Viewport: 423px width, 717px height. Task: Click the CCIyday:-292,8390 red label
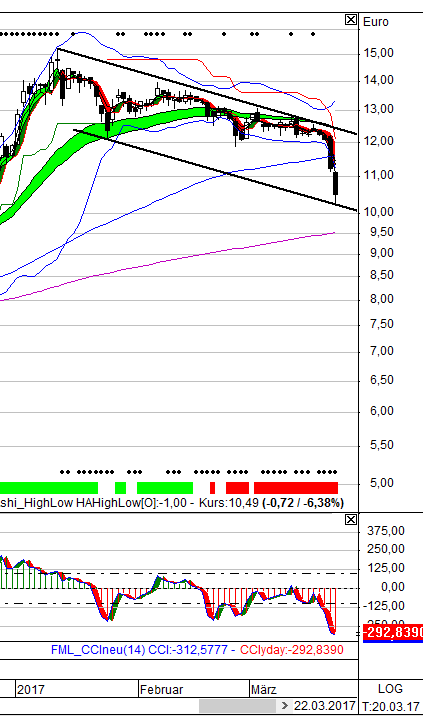click(x=292, y=650)
